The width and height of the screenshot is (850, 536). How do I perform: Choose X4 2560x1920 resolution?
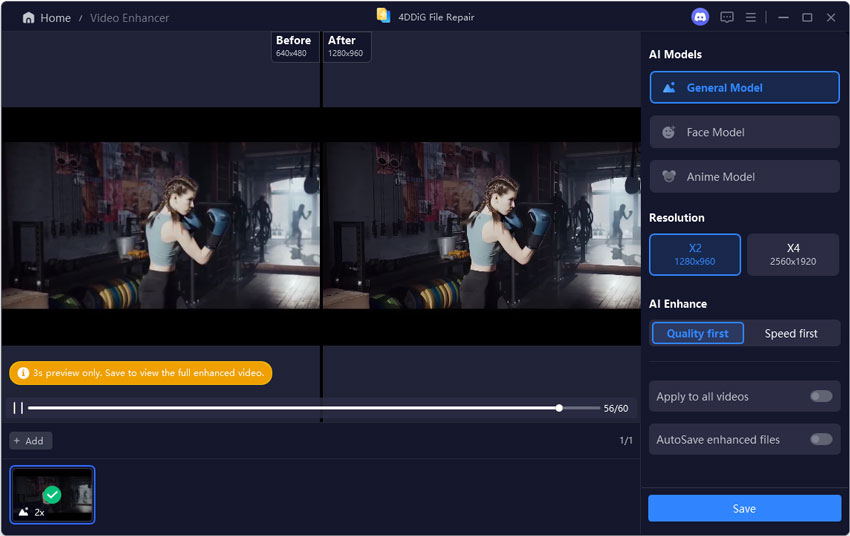[793, 255]
